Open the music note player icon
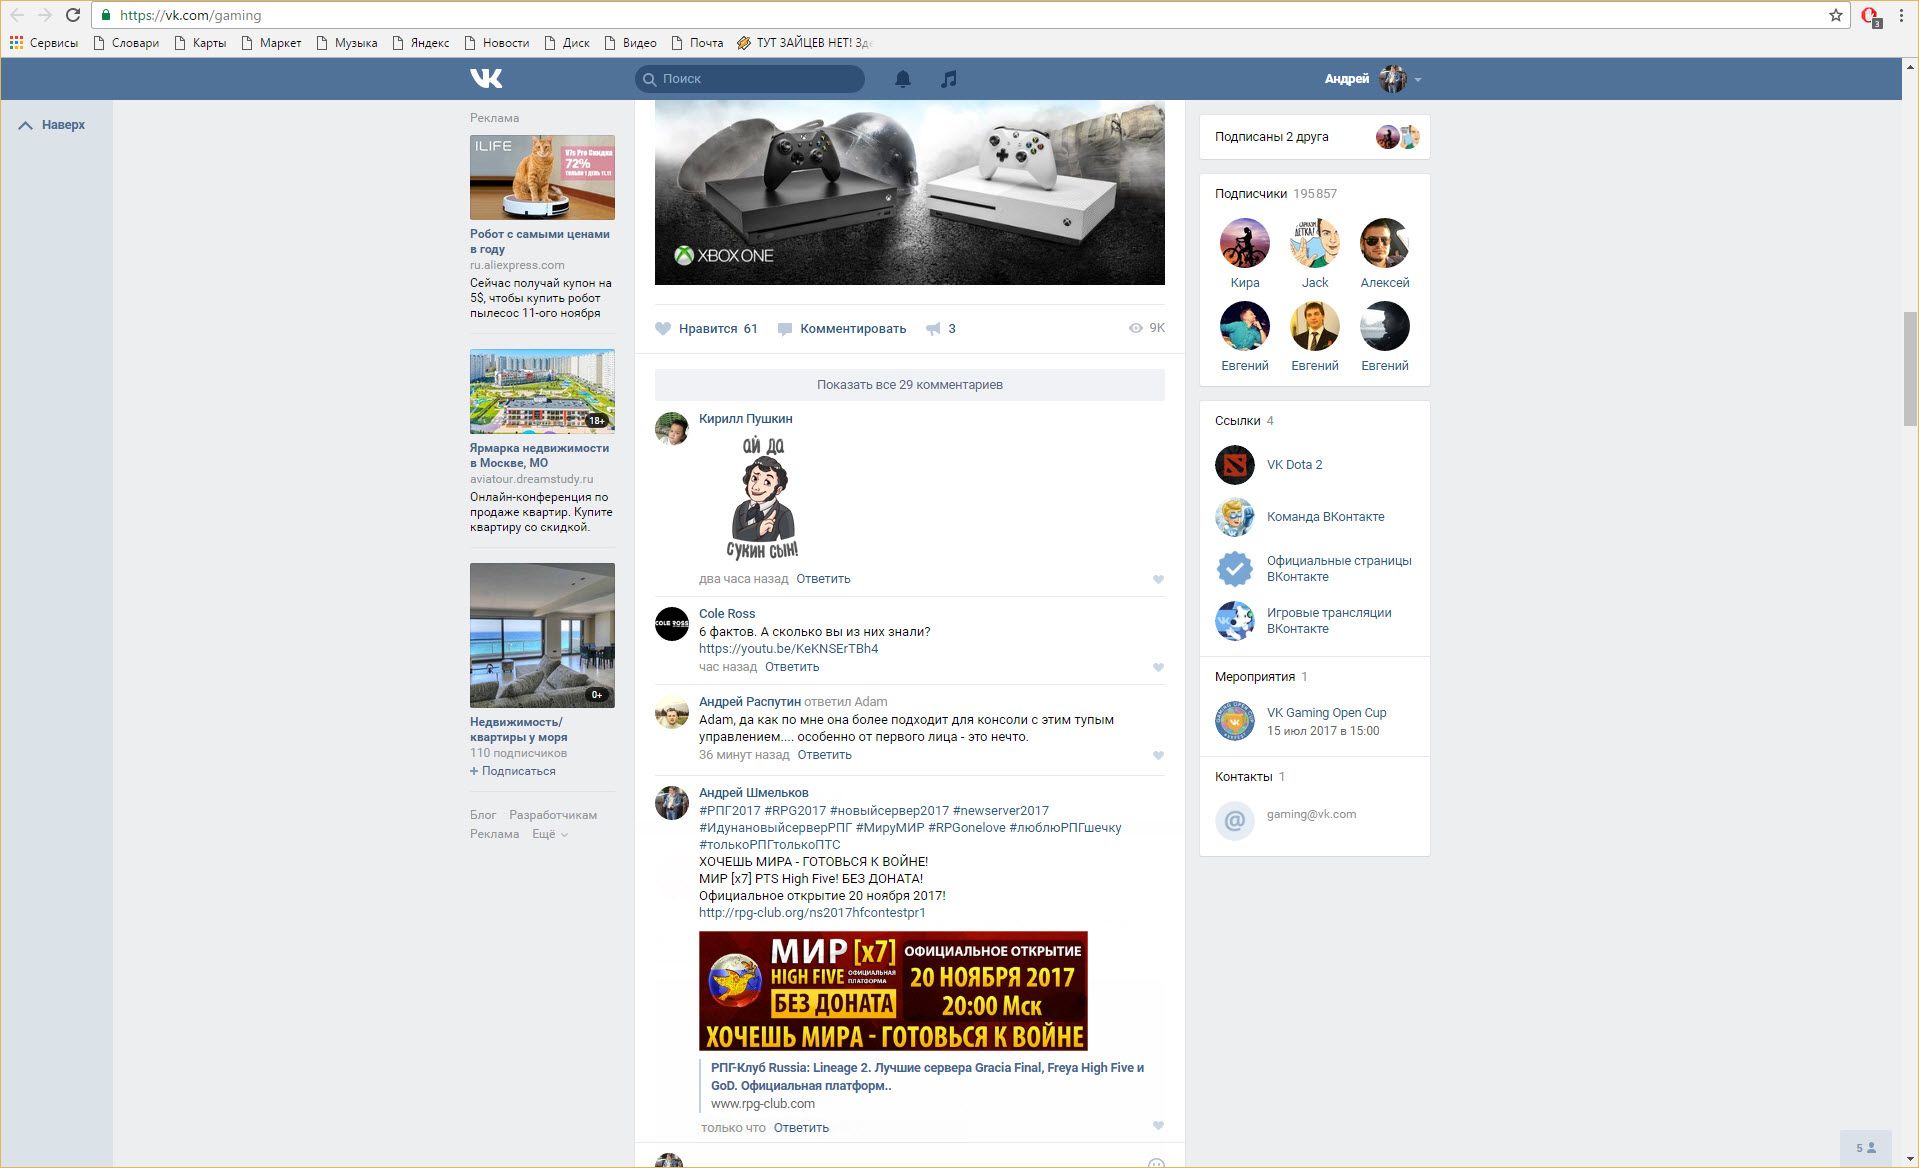Image resolution: width=1919 pixels, height=1168 pixels. (x=949, y=78)
